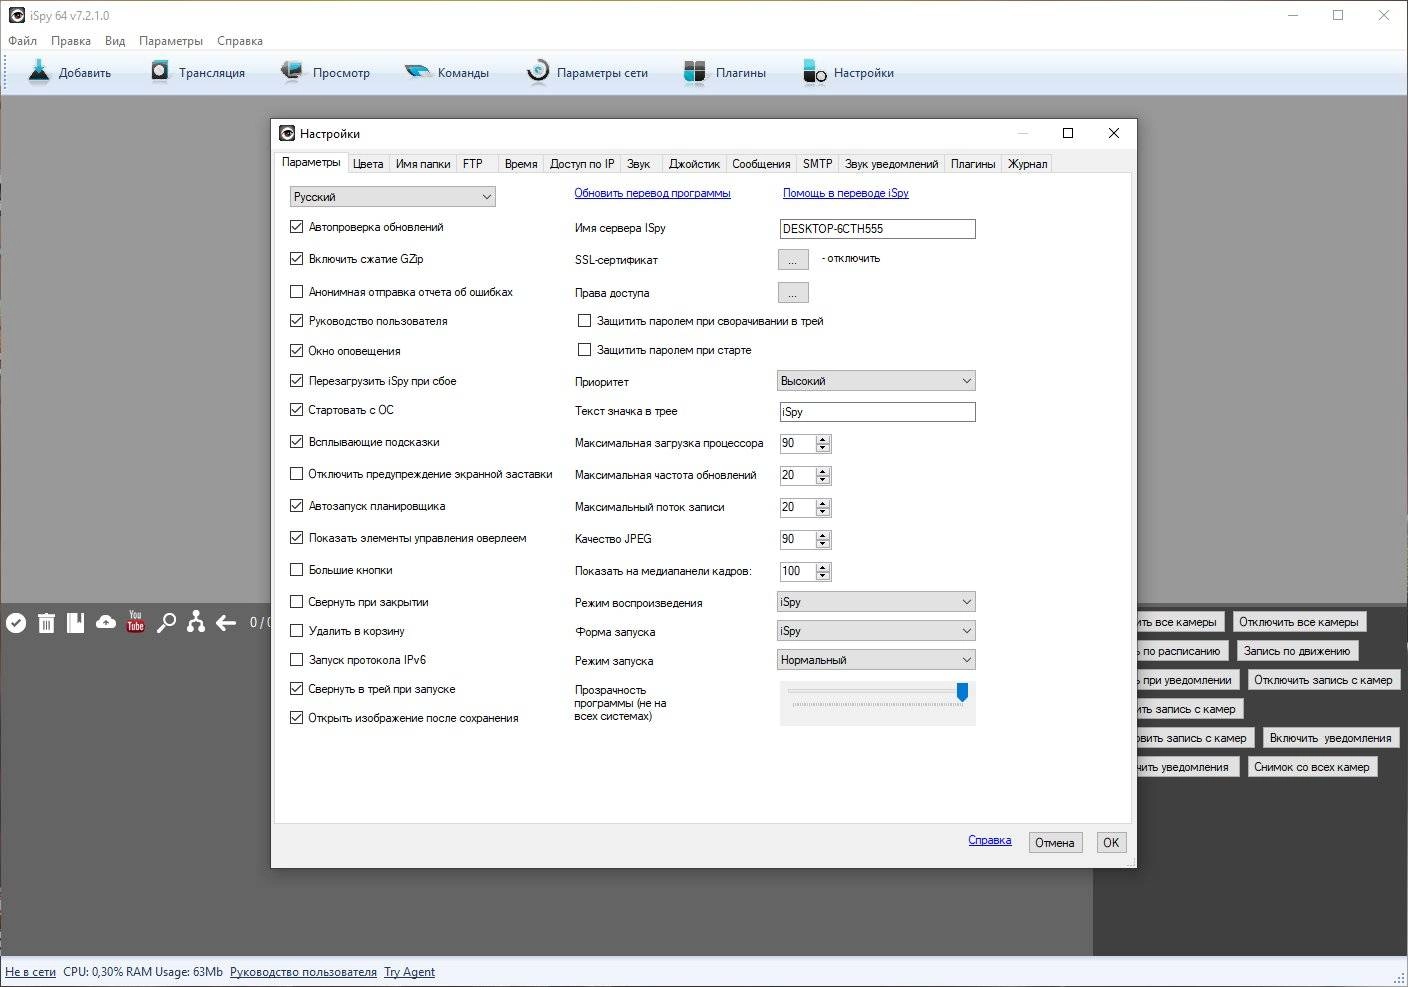The width and height of the screenshot is (1408, 987).
Task: Open the Режим запуска dropdown (Нормальный)
Action: [876, 660]
